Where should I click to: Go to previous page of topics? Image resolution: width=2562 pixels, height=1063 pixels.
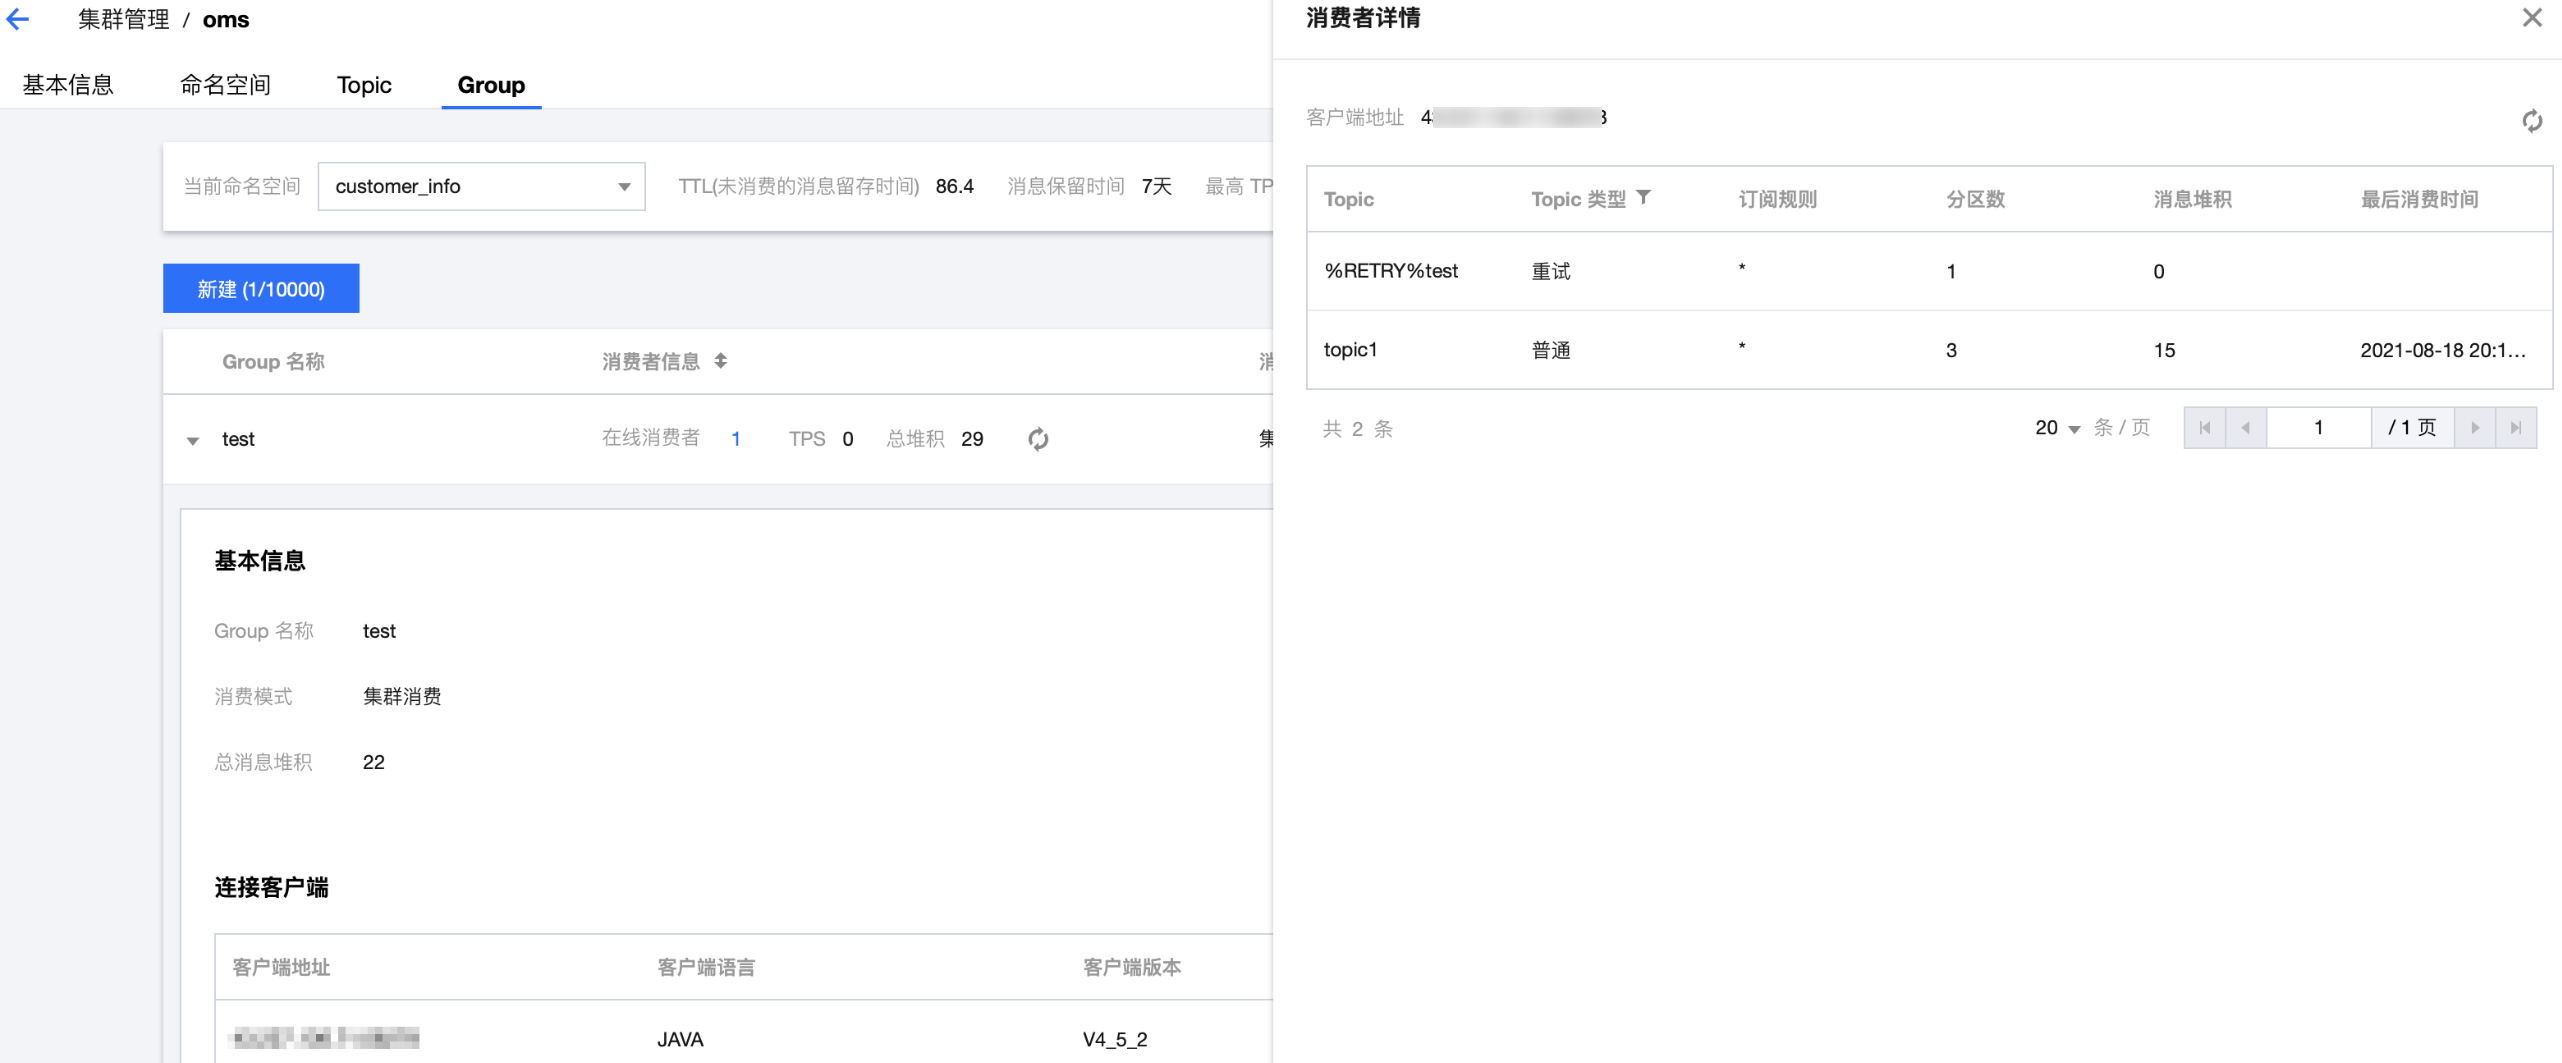2245,428
